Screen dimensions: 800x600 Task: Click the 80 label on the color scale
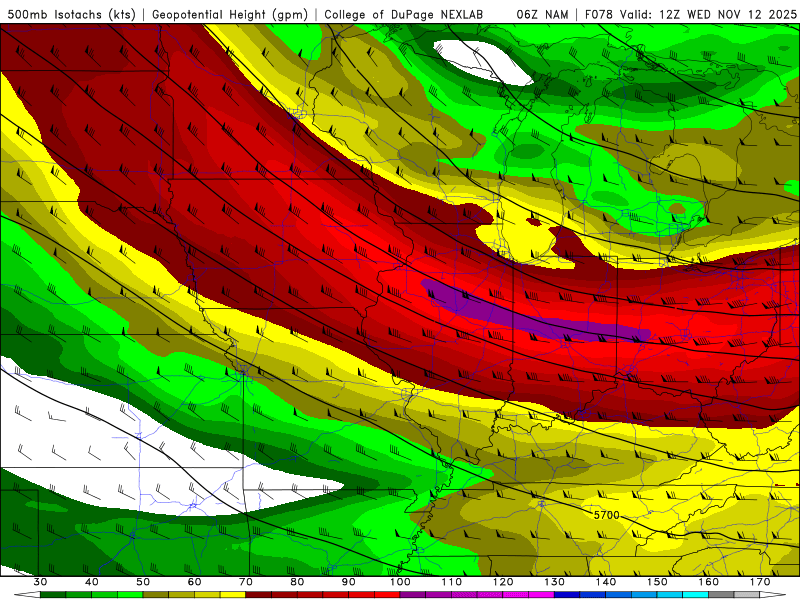[297, 582]
